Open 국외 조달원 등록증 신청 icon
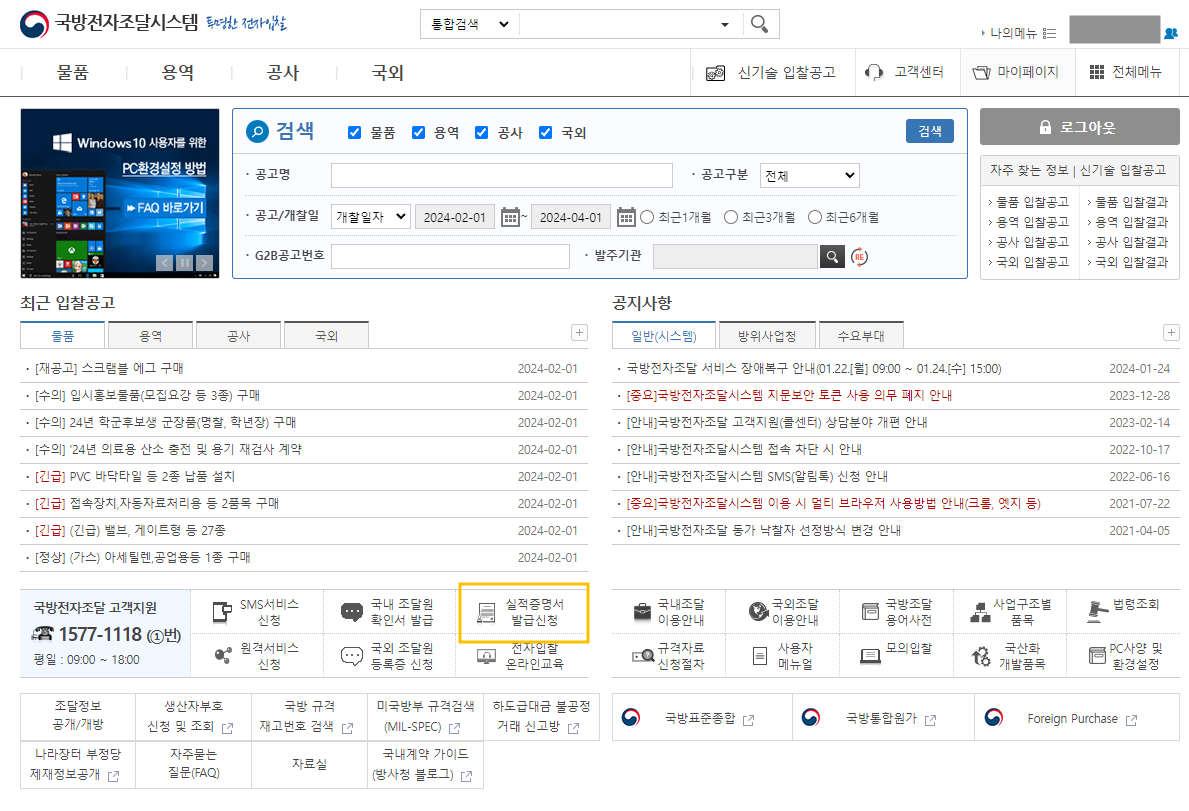This screenshot has height=811, width=1189. [x=352, y=656]
